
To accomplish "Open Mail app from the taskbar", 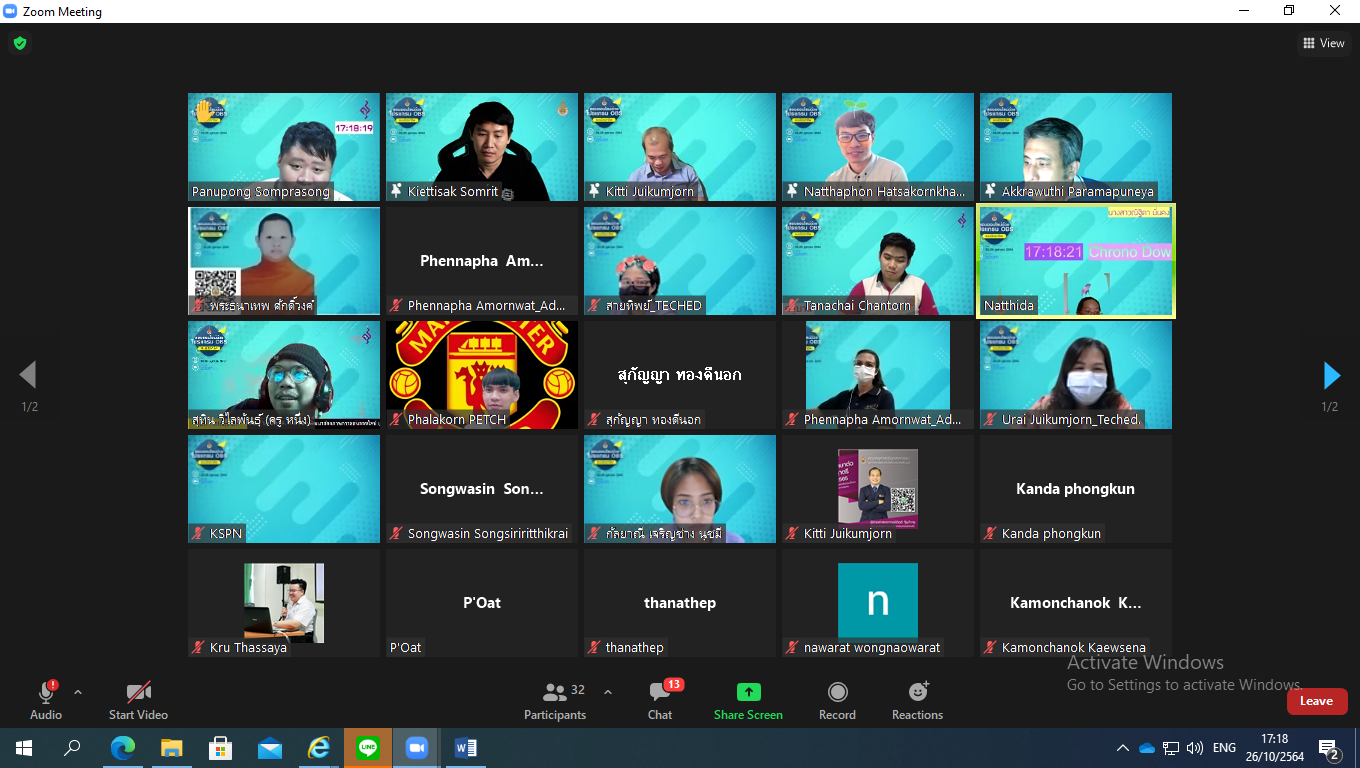I will (x=269, y=748).
